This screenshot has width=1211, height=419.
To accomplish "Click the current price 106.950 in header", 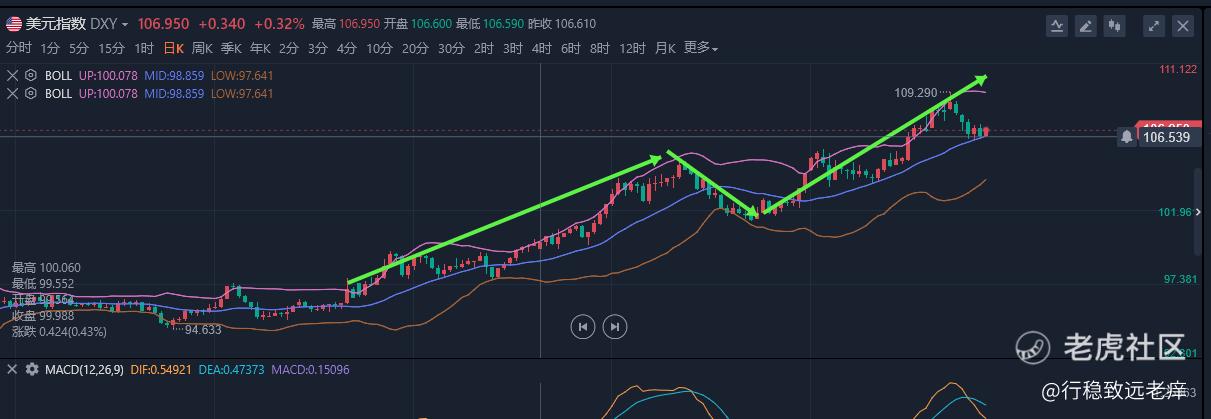I will (x=163, y=23).
